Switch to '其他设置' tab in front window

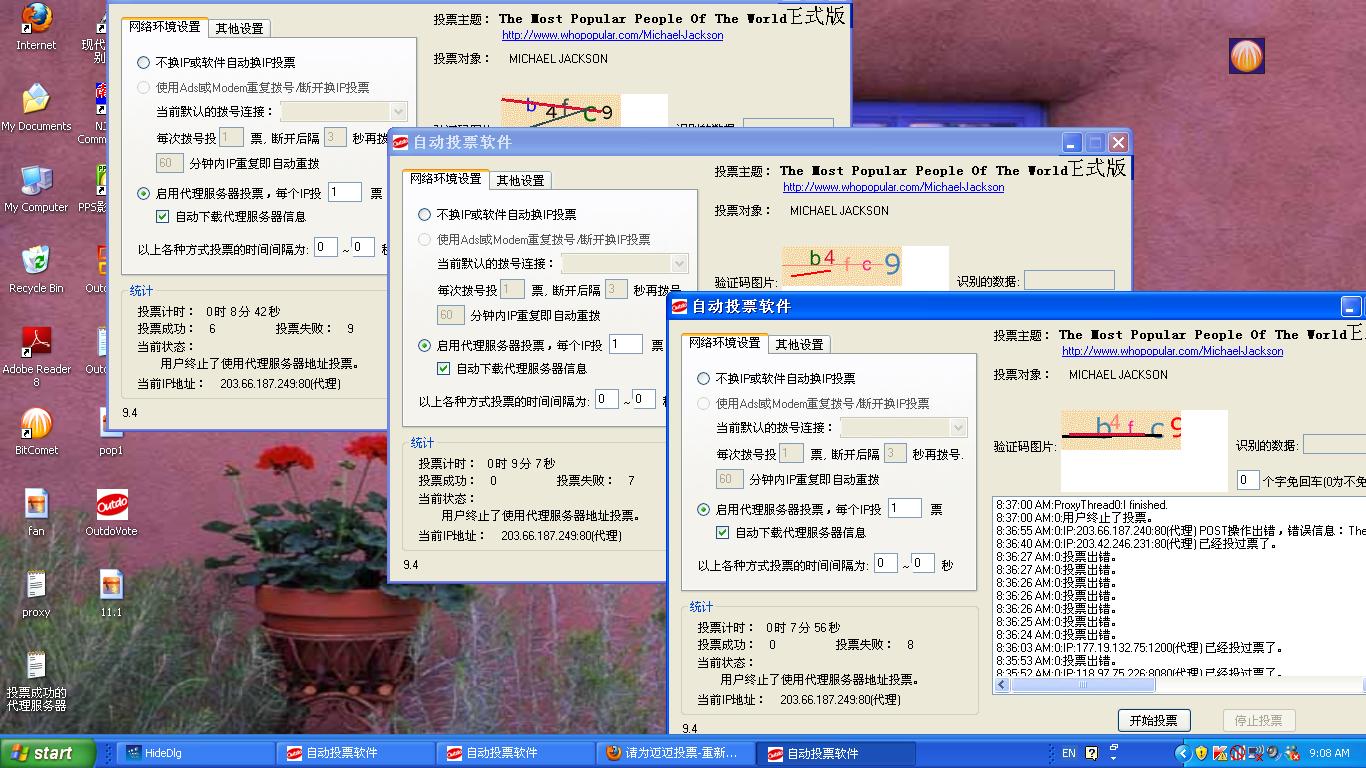(x=799, y=344)
